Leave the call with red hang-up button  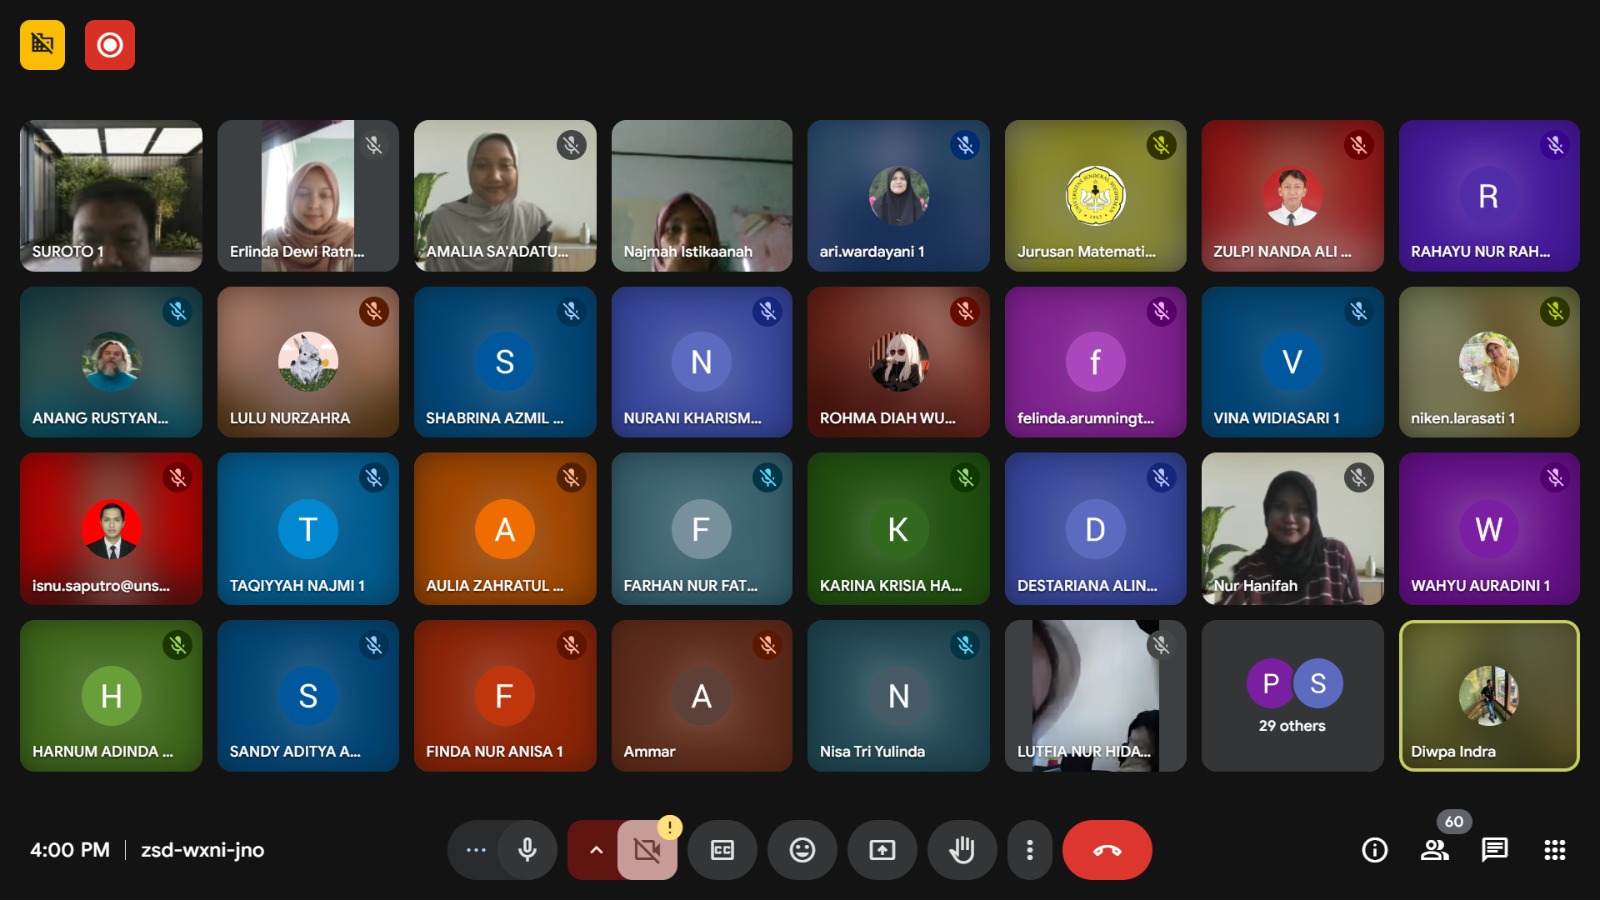click(1107, 850)
